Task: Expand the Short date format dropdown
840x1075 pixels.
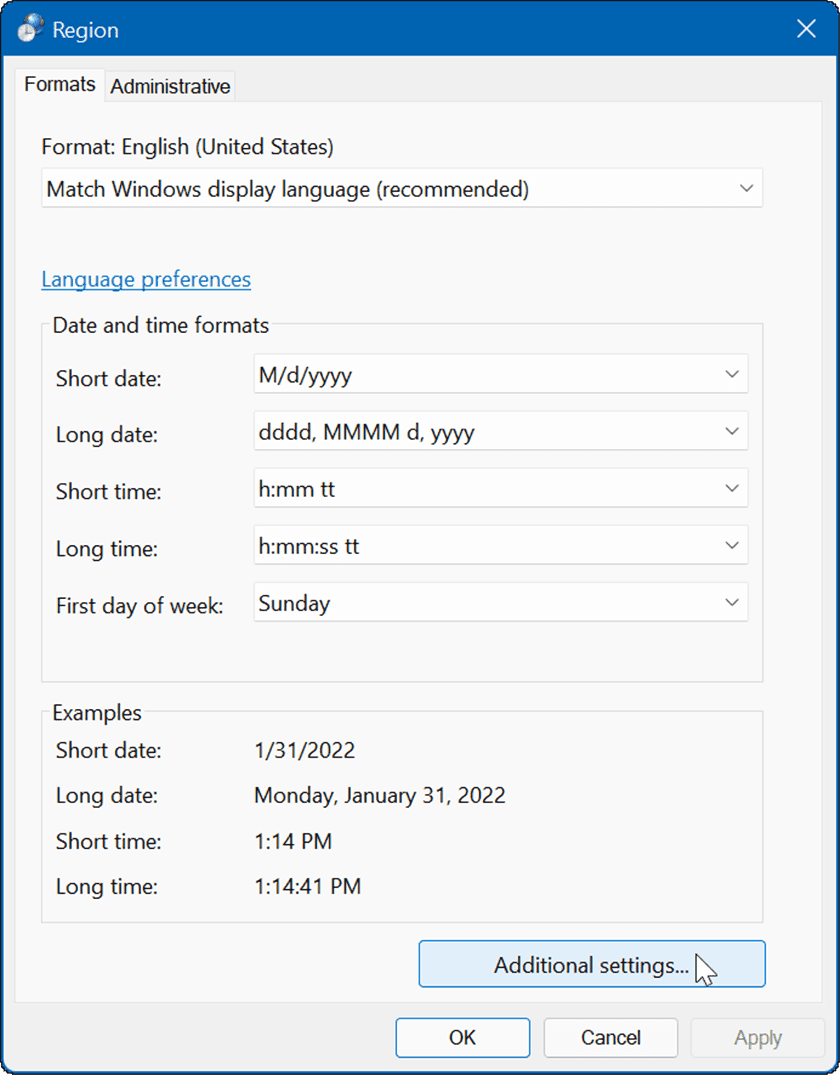Action: pos(500,375)
